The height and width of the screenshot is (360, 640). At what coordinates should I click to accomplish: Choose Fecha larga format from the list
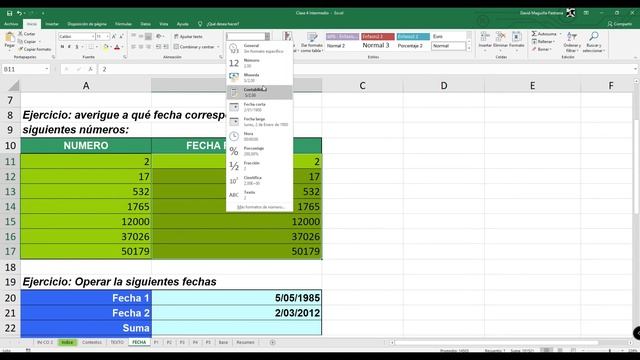pyautogui.click(x=260, y=122)
